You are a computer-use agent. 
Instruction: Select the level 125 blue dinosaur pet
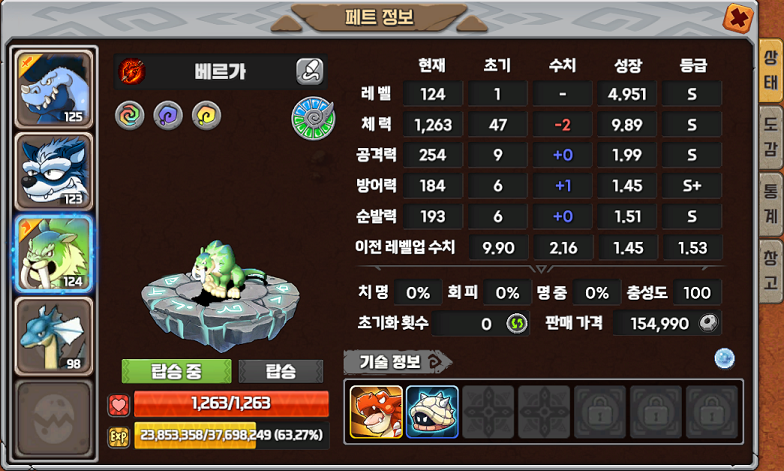pyautogui.click(x=54, y=89)
